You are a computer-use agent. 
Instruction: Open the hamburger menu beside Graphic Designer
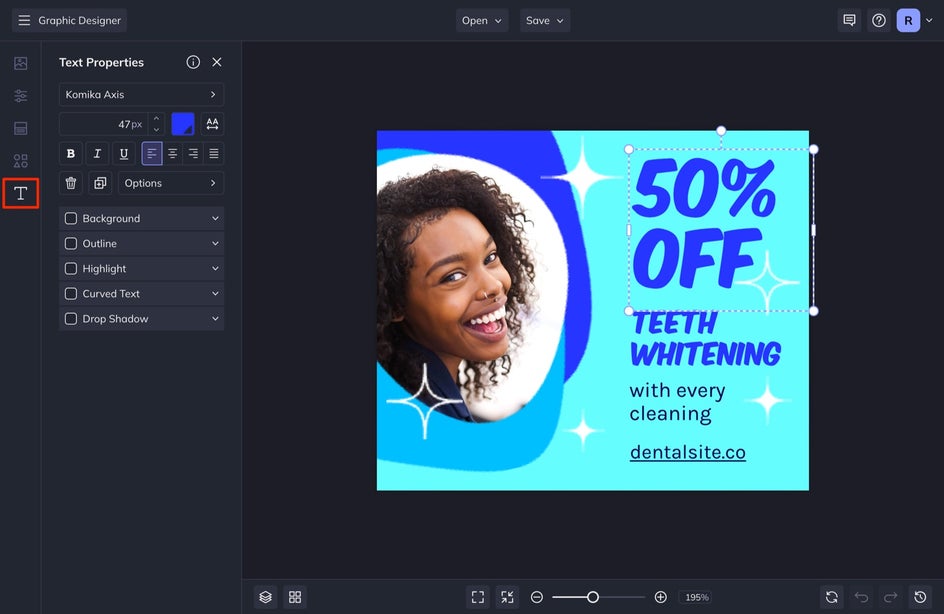coord(24,20)
